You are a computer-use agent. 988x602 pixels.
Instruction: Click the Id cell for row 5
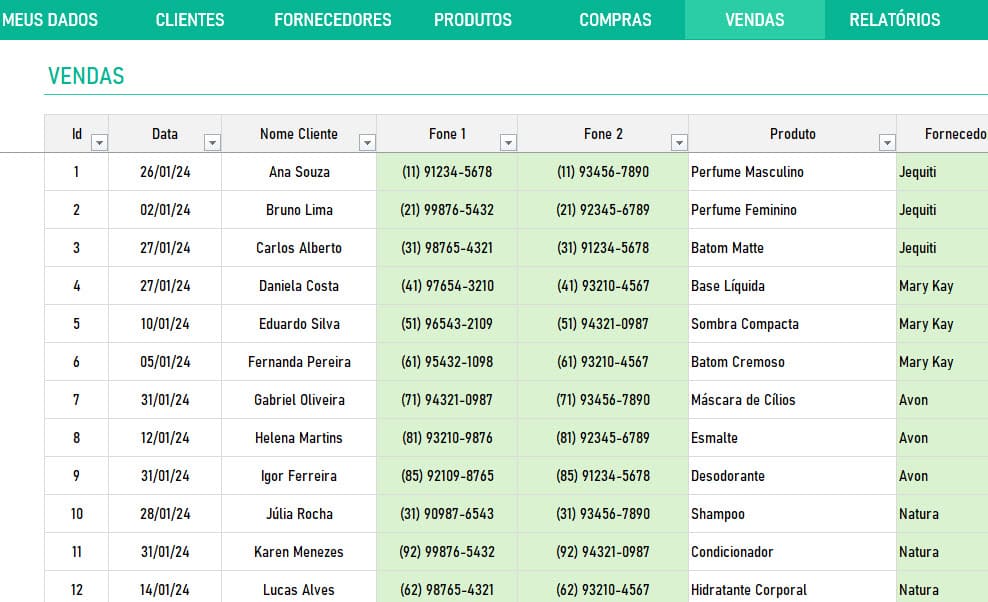pos(75,324)
